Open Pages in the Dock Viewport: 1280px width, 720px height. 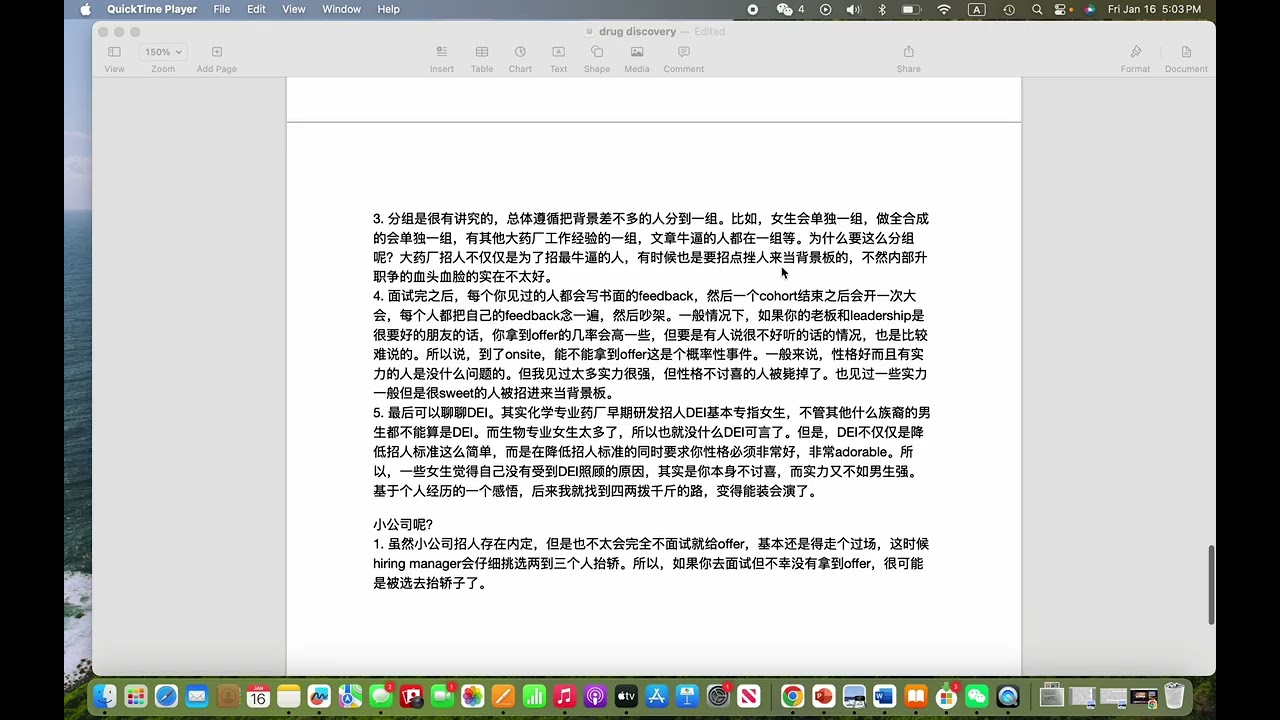pos(503,696)
